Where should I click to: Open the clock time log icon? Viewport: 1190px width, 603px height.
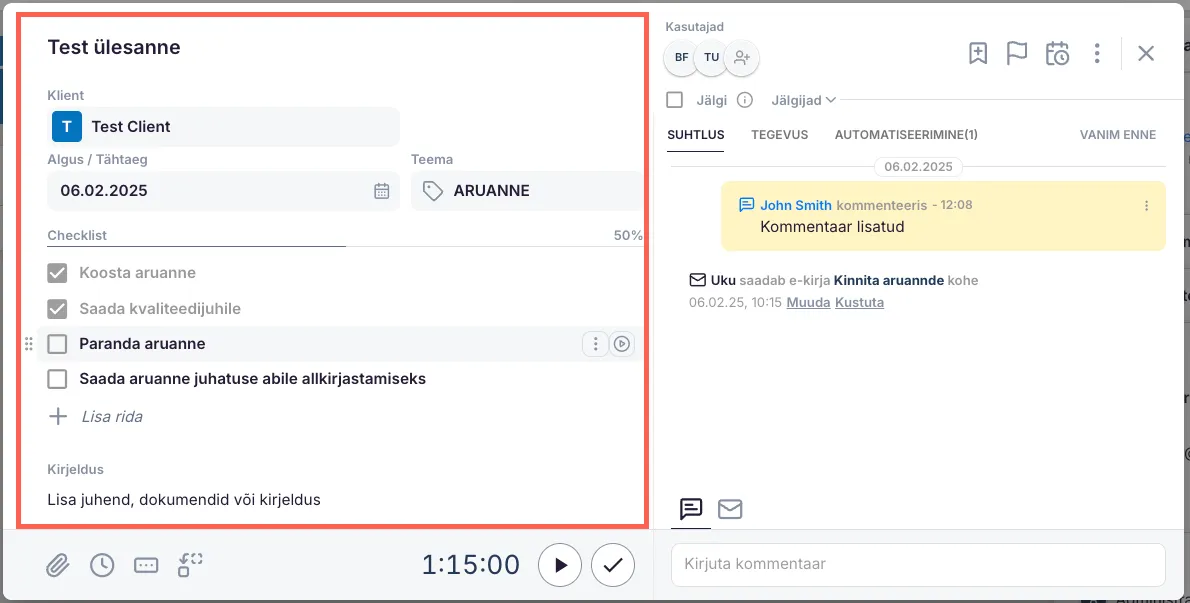[x=102, y=566]
